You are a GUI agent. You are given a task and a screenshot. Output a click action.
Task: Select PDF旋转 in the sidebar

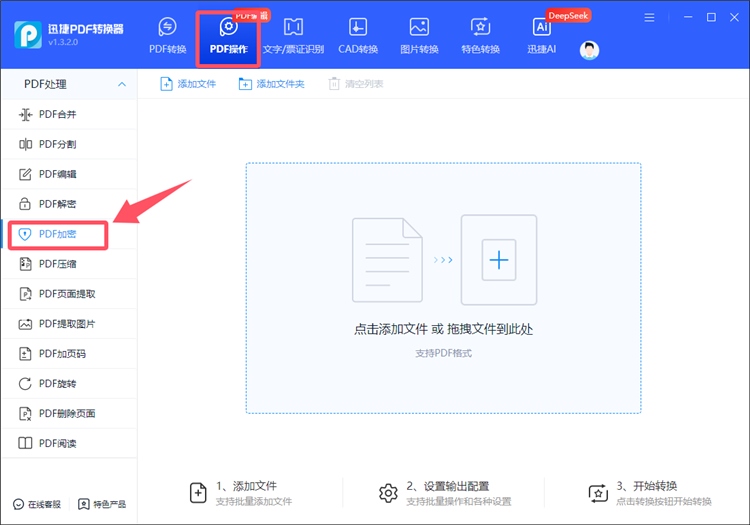(69, 383)
